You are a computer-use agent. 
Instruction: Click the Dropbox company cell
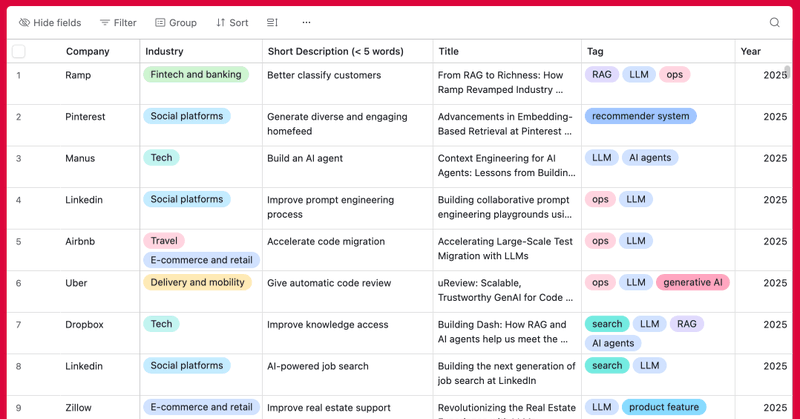pos(99,333)
